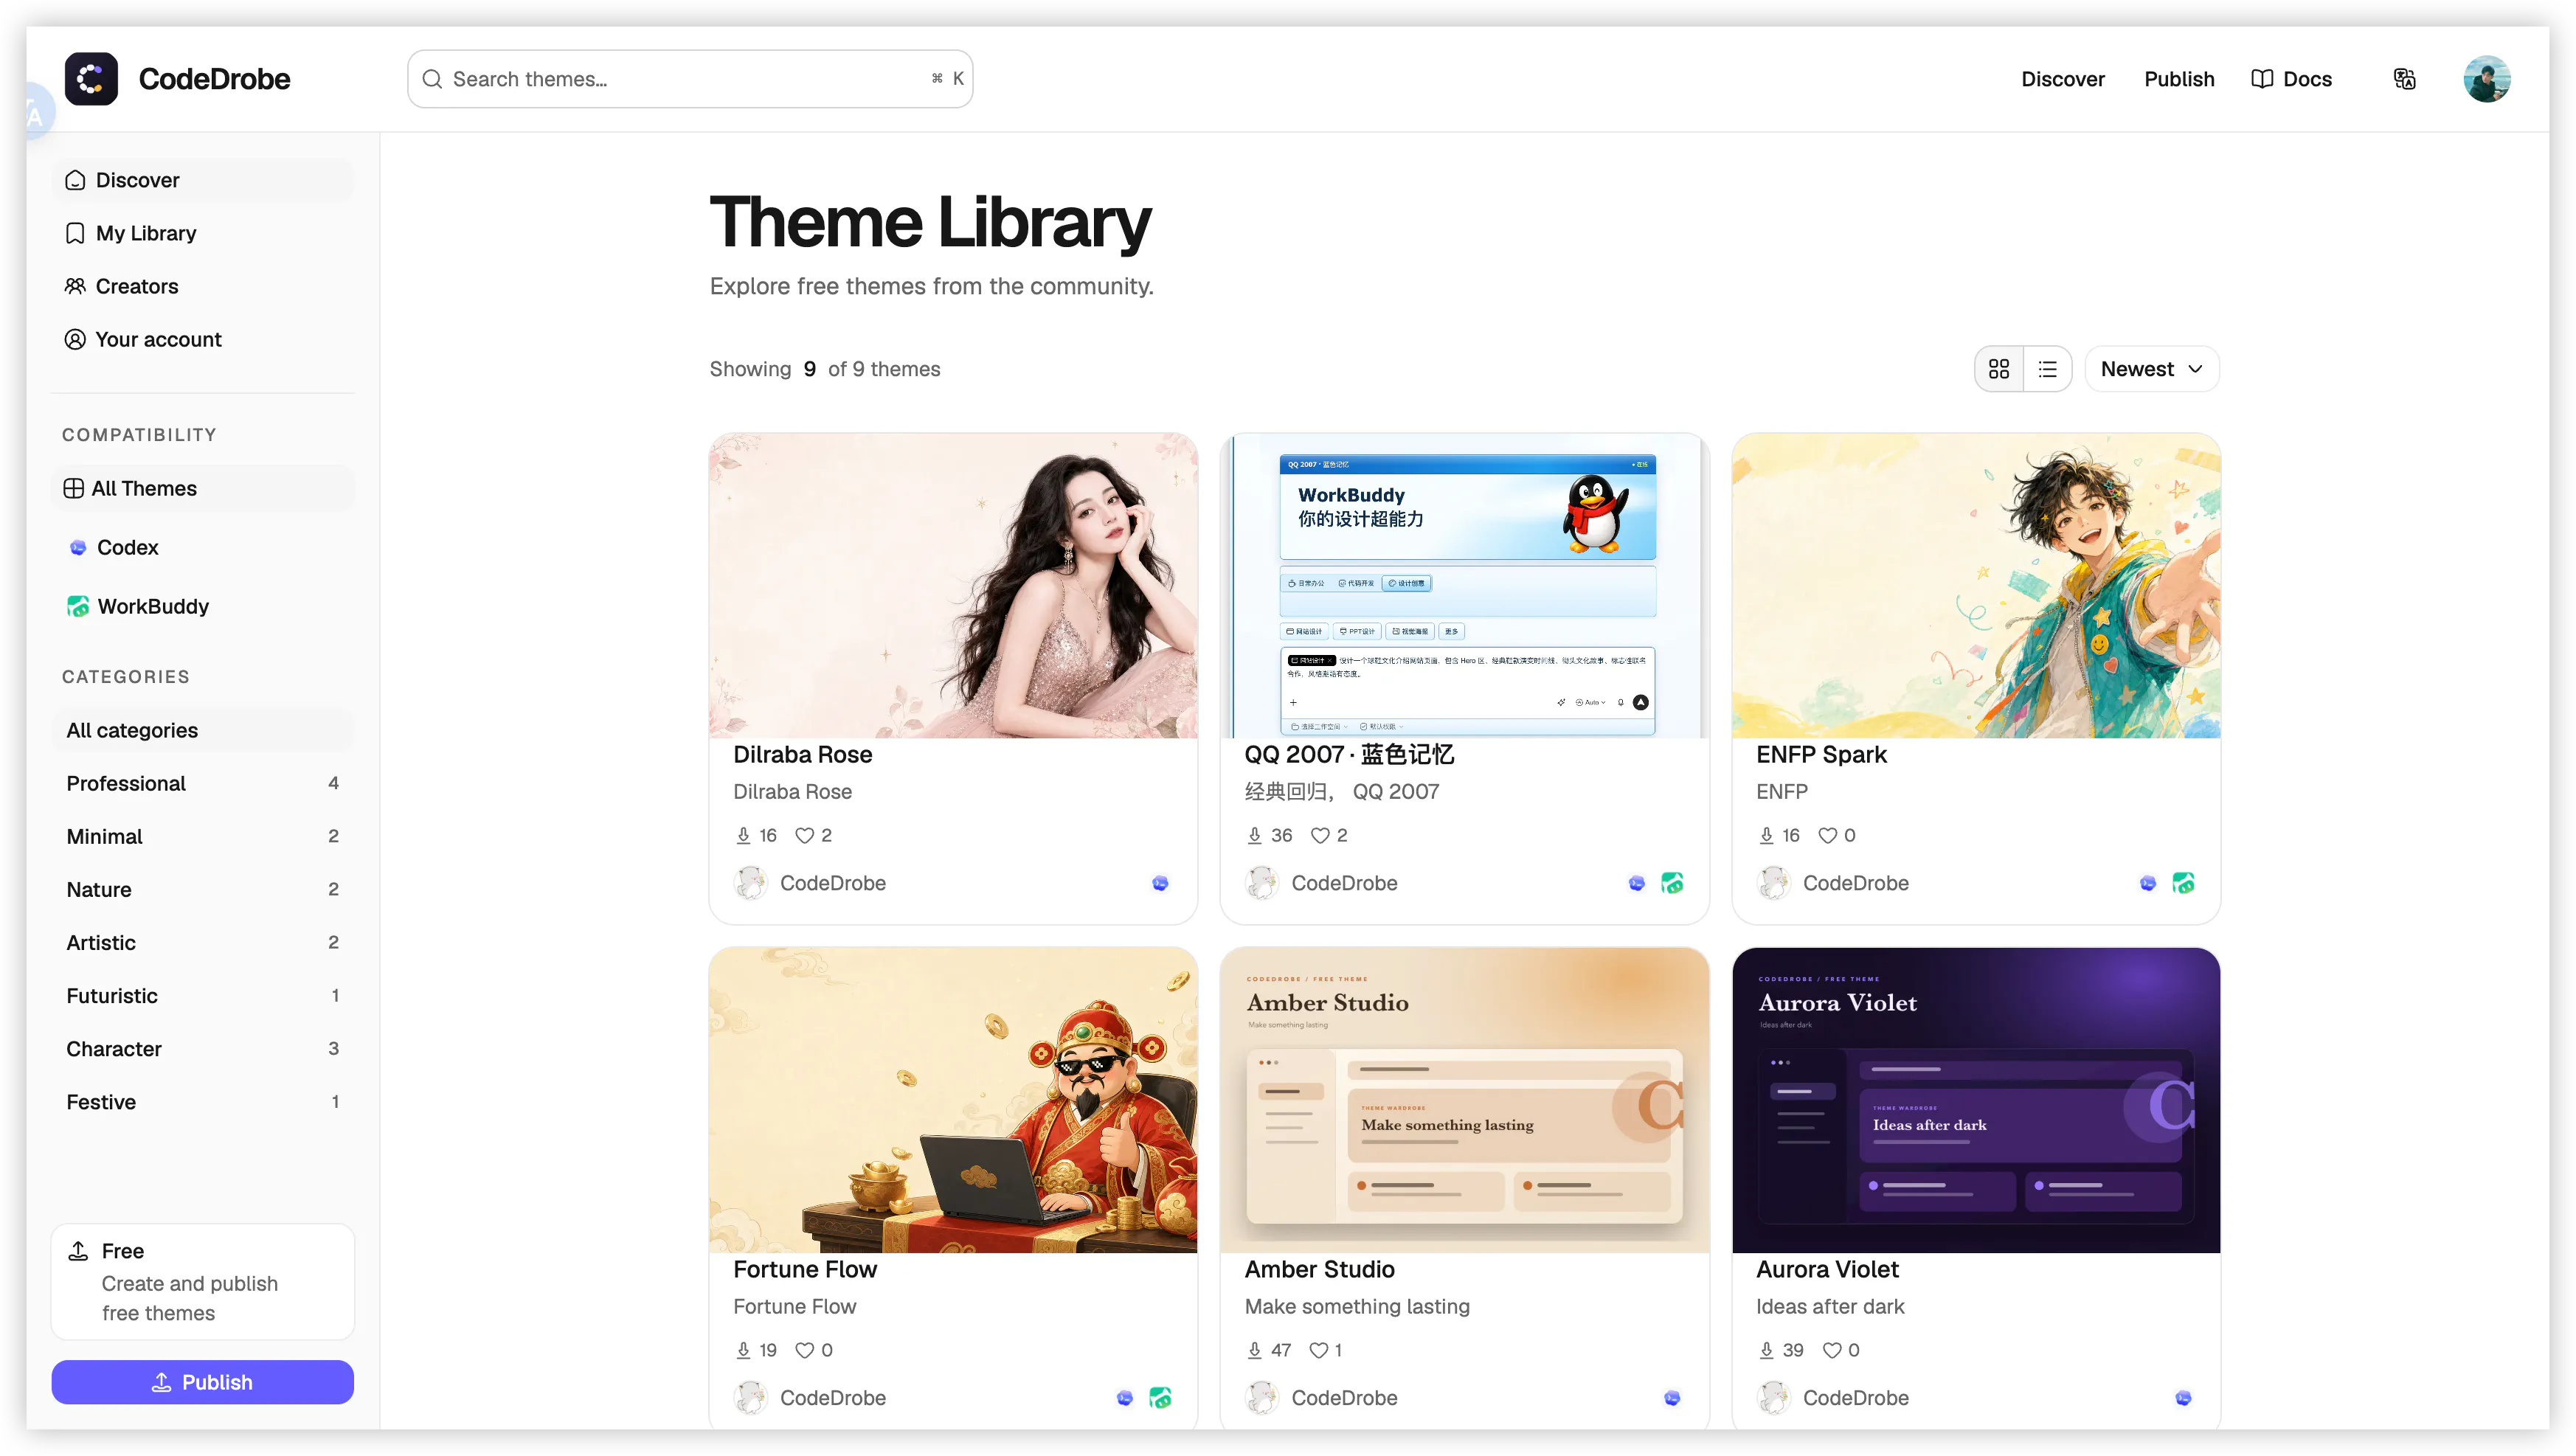
Task: Like the Fortune Flow theme heart icon
Action: click(x=804, y=1350)
